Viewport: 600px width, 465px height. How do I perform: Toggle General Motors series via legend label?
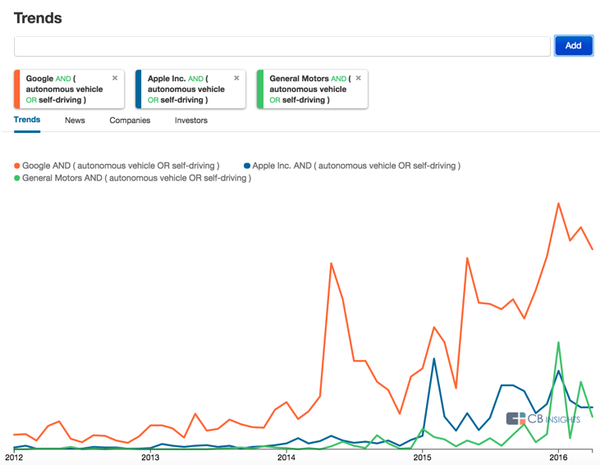click(x=136, y=178)
